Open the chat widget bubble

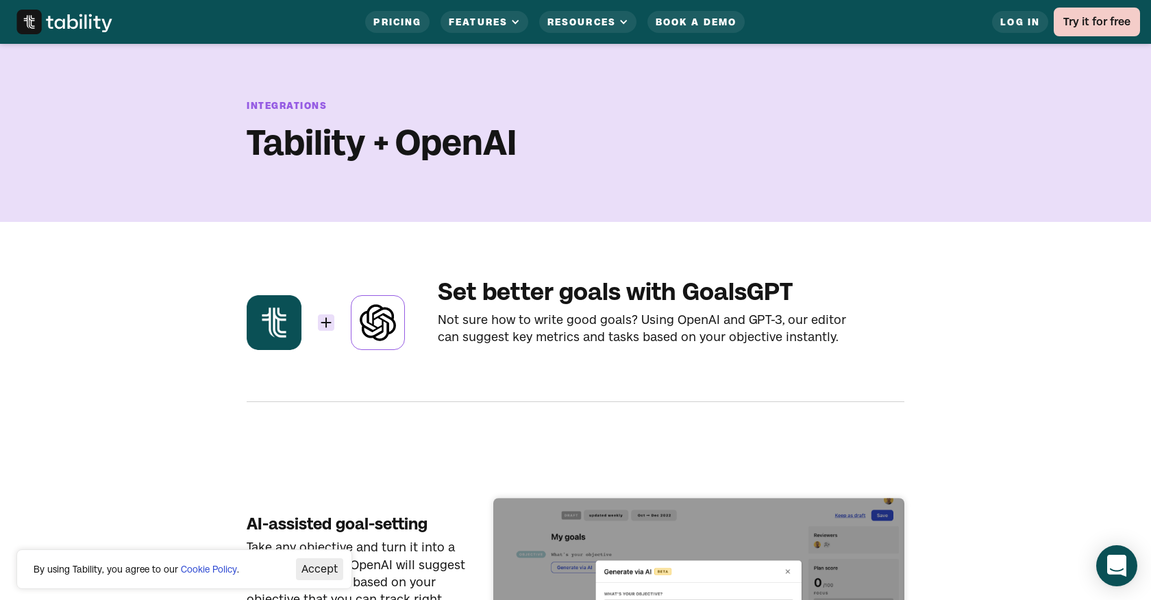1116,566
